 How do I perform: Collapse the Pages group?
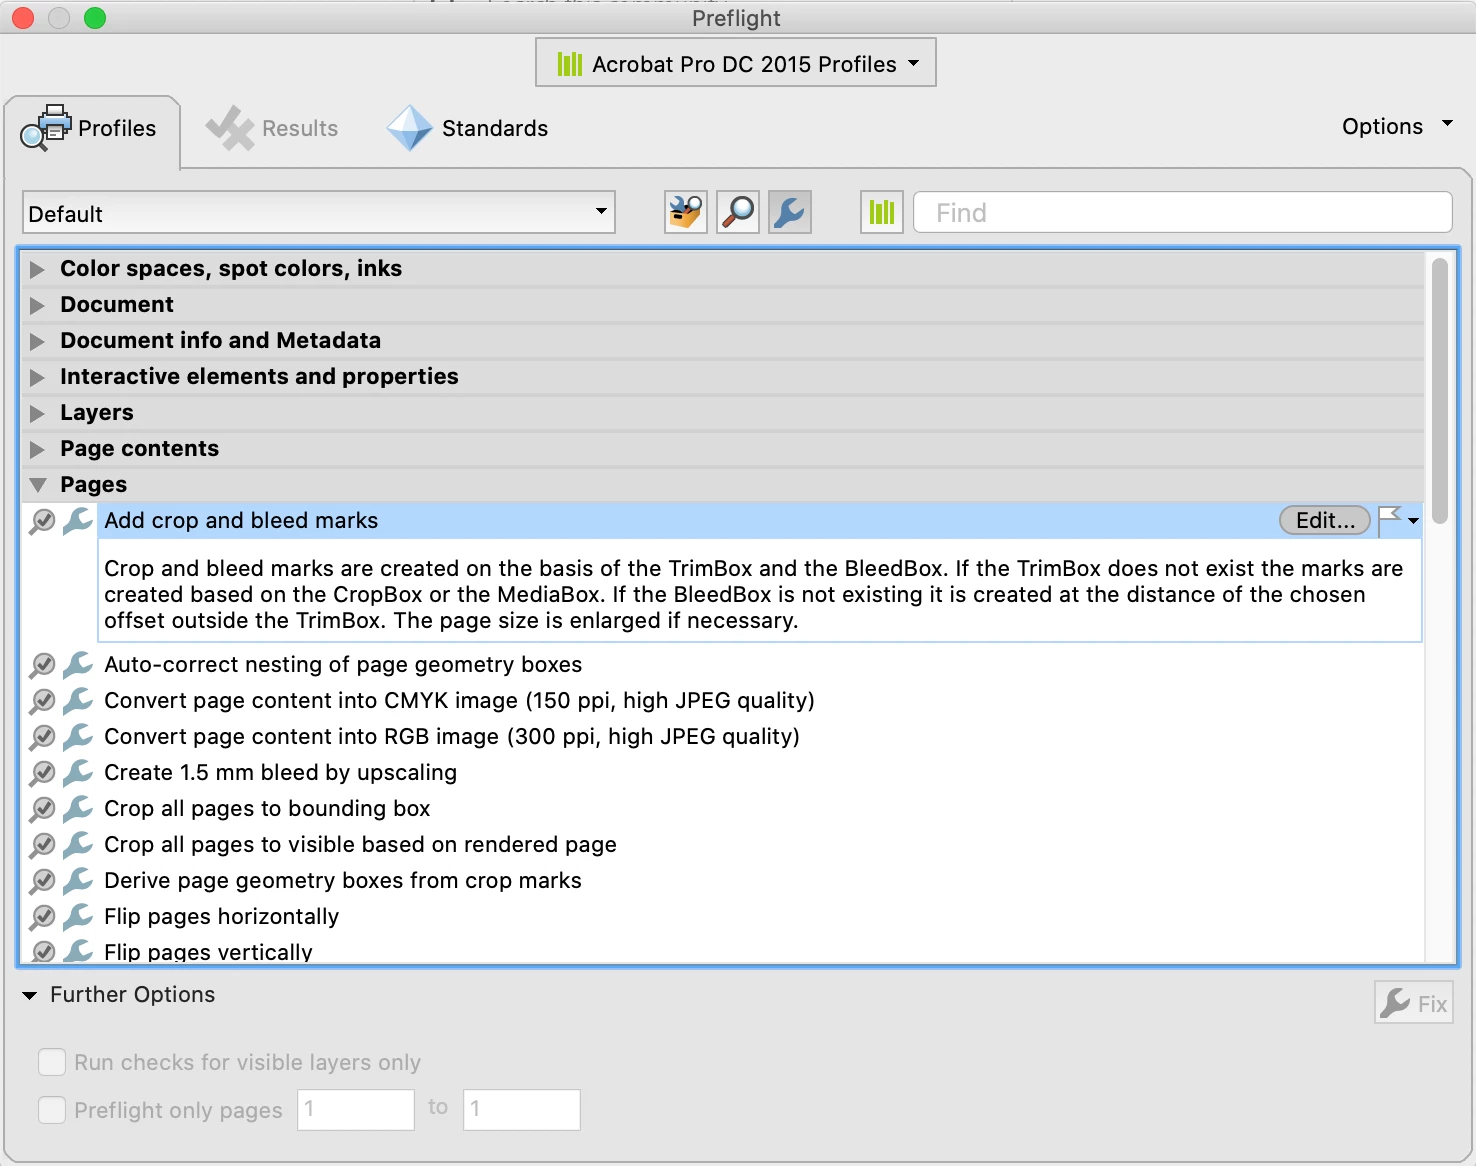[x=38, y=485]
